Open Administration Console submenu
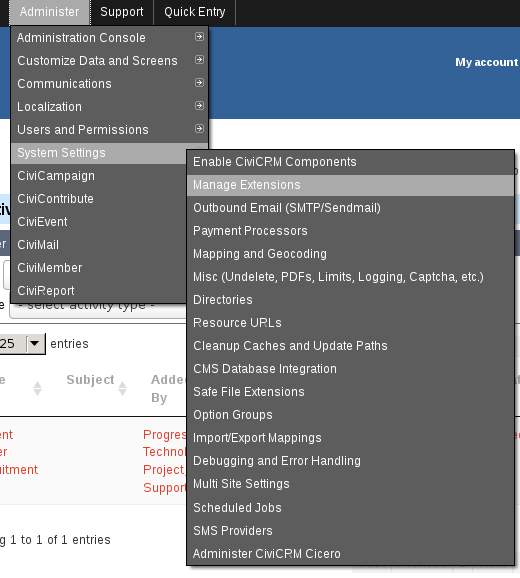Image resolution: width=520 pixels, height=578 pixels. coord(109,38)
